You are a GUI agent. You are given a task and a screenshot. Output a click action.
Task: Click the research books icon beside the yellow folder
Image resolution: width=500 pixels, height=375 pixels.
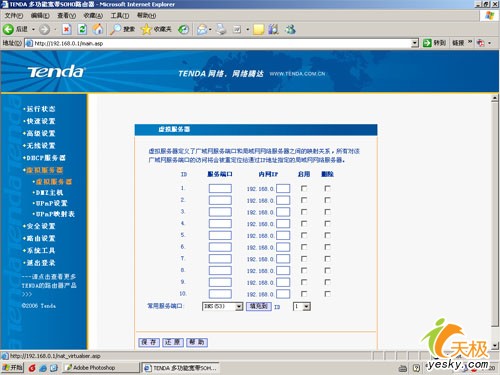pyautogui.click(x=273, y=29)
